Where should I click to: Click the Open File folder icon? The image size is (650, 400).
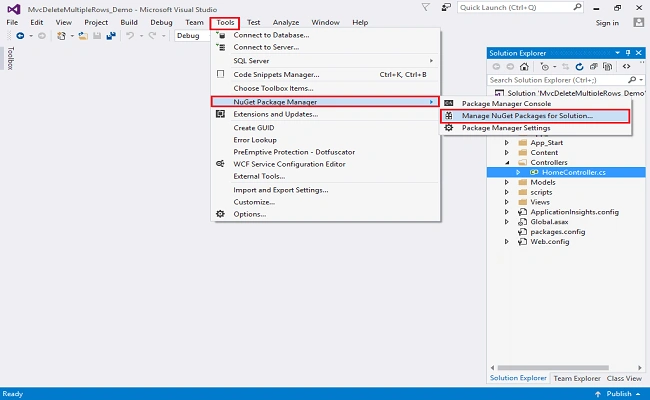click(x=83, y=36)
